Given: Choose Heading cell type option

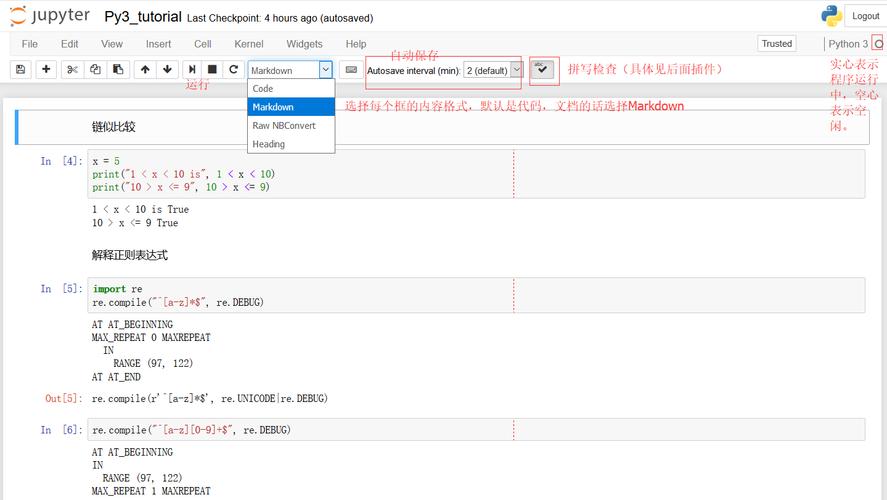Looking at the screenshot, I should 291,144.
